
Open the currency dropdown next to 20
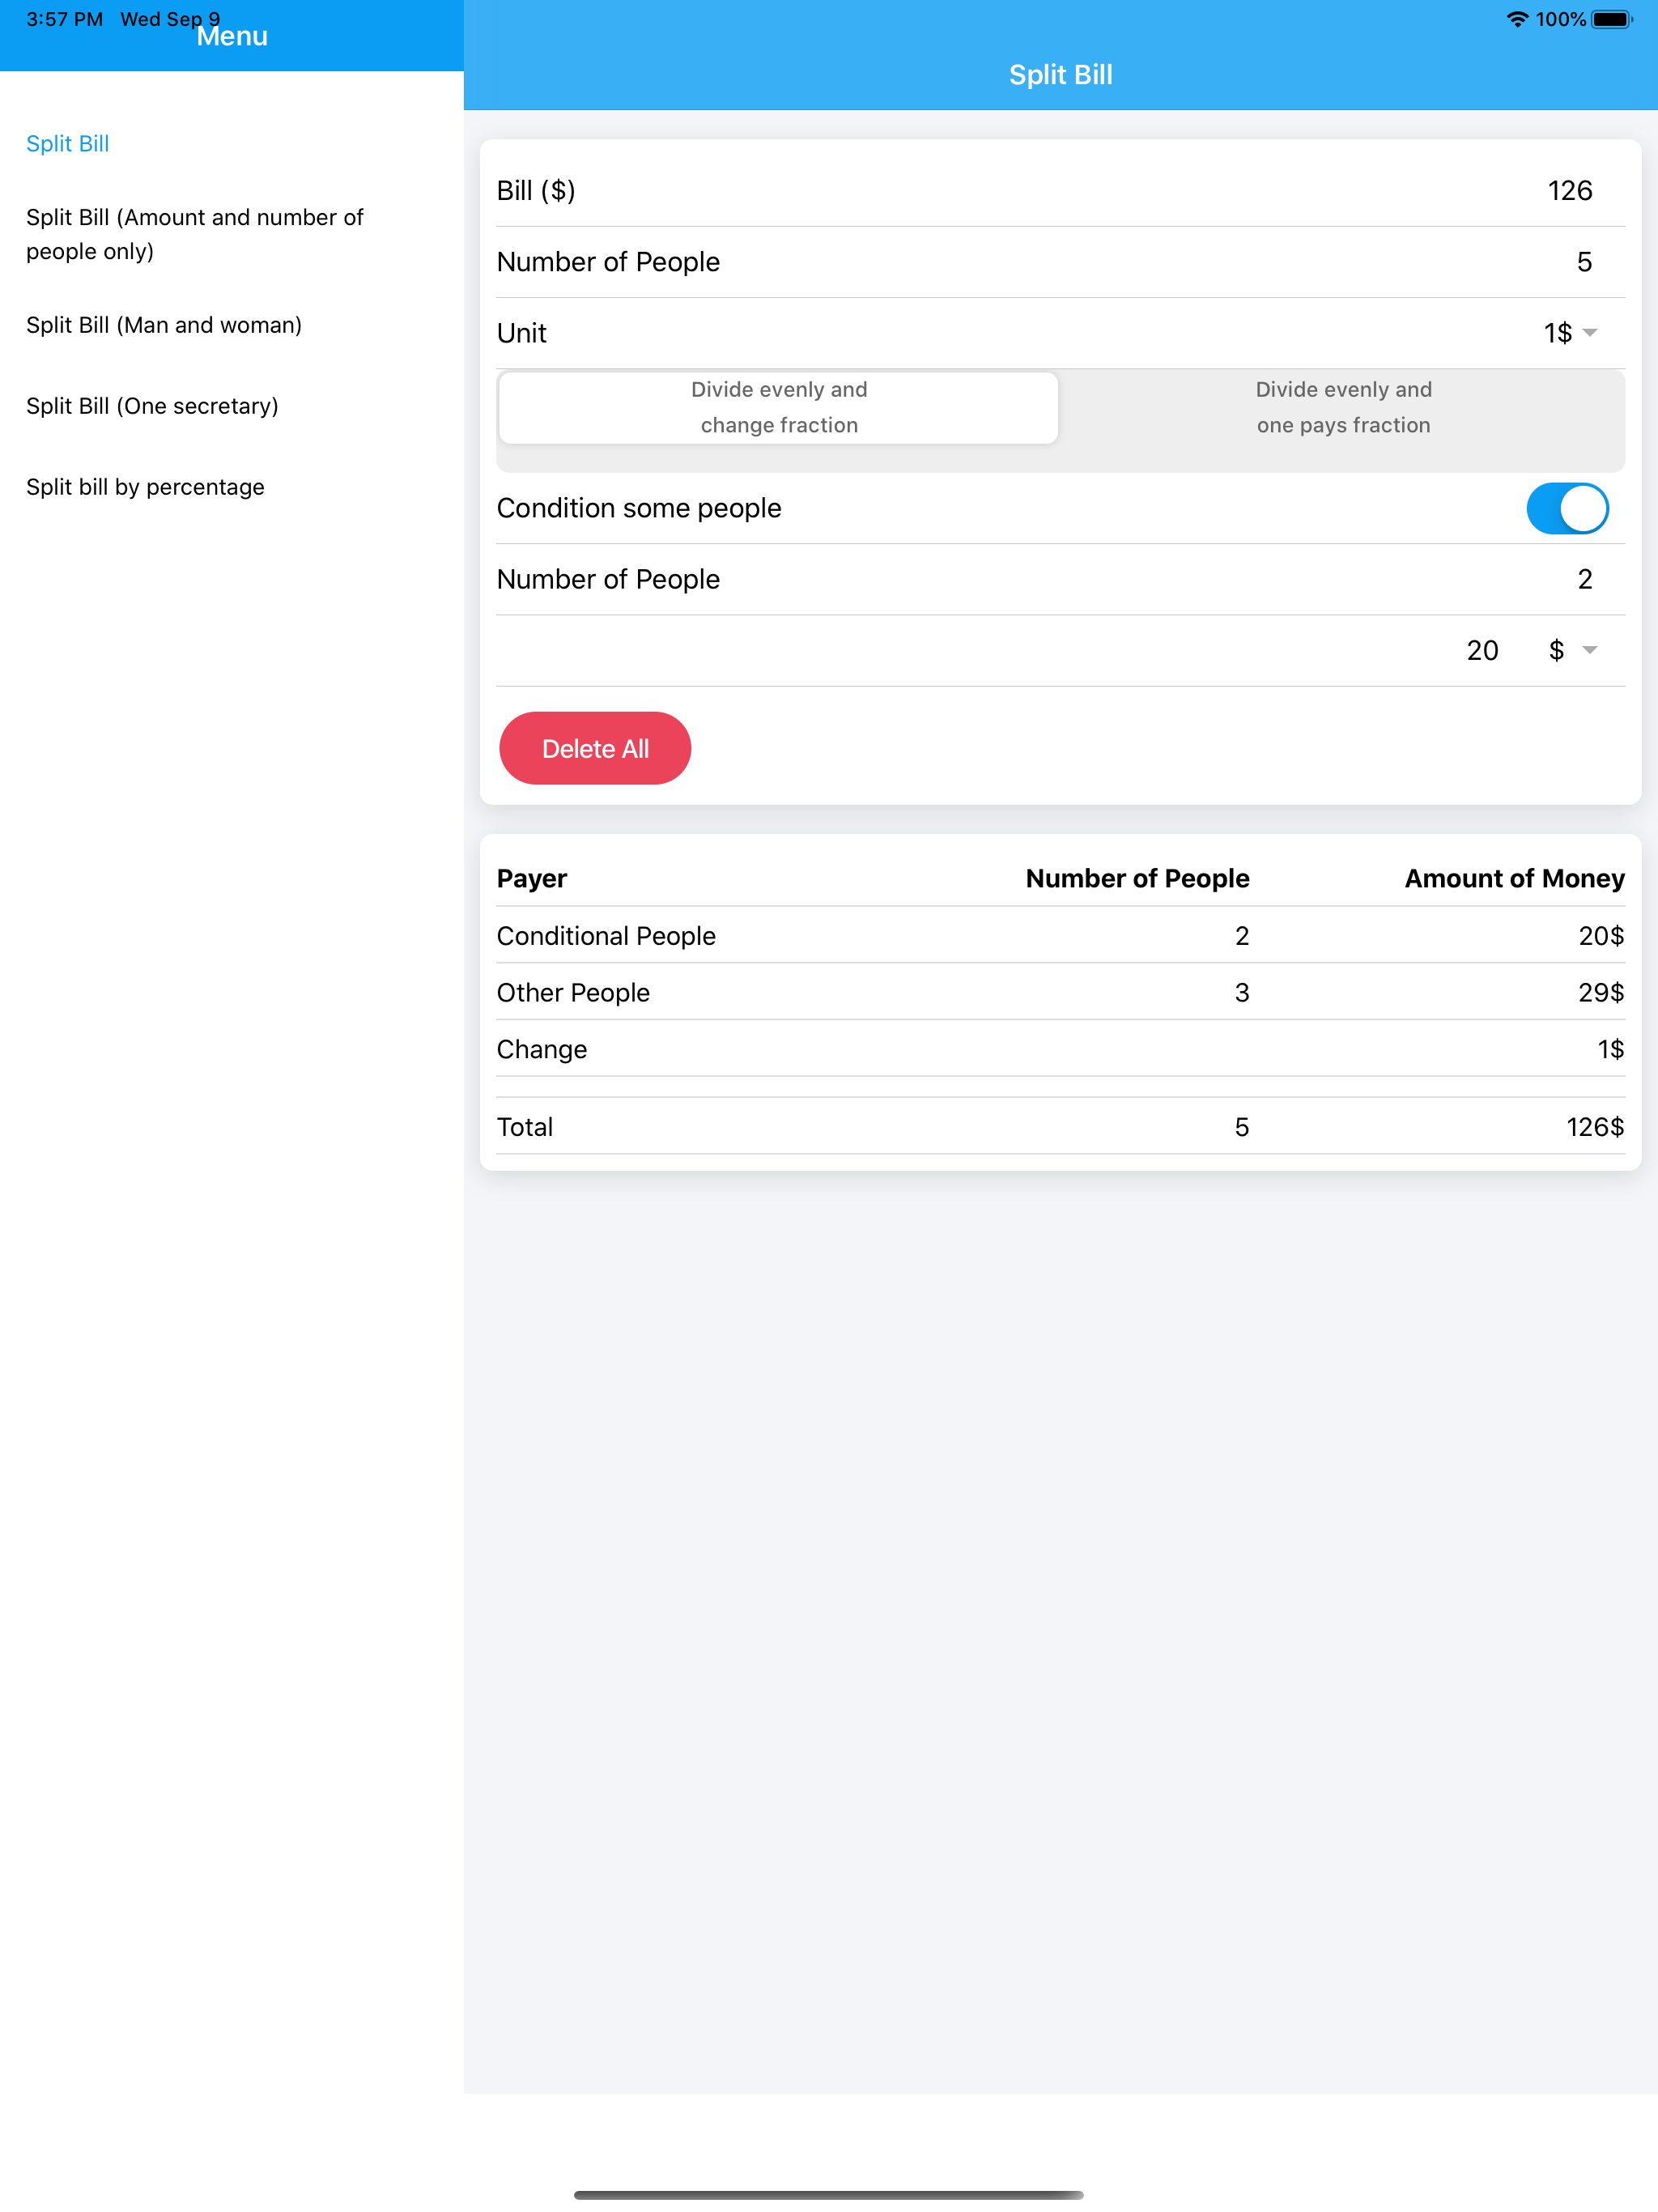pos(1572,650)
